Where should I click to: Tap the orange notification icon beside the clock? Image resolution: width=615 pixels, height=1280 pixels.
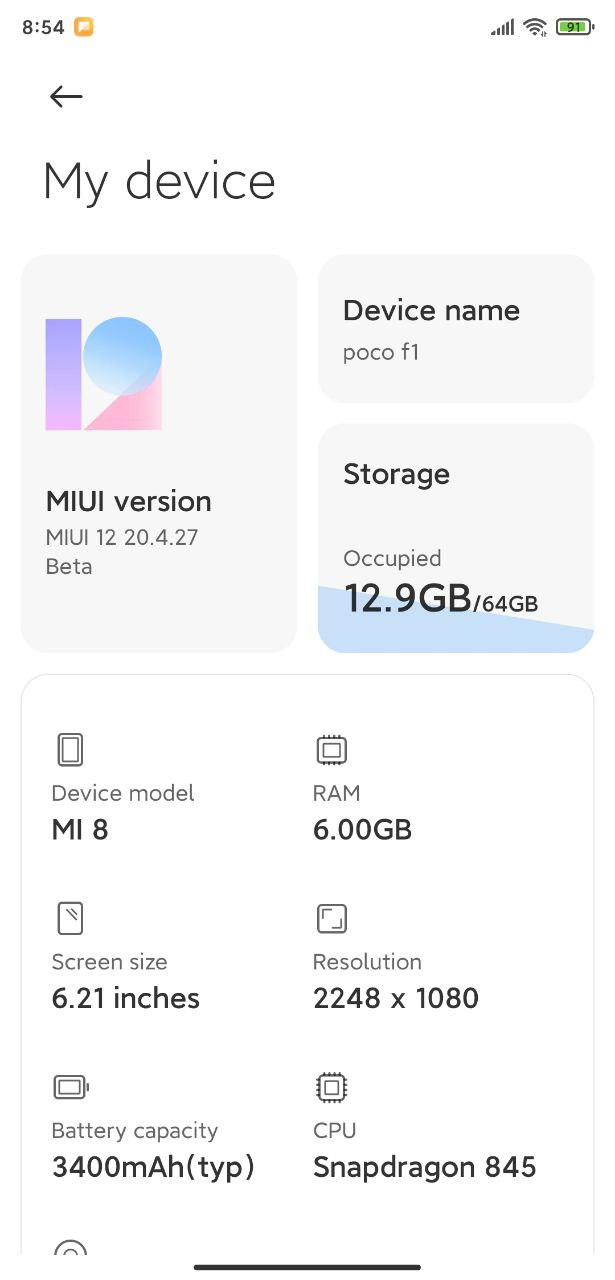coord(84,28)
